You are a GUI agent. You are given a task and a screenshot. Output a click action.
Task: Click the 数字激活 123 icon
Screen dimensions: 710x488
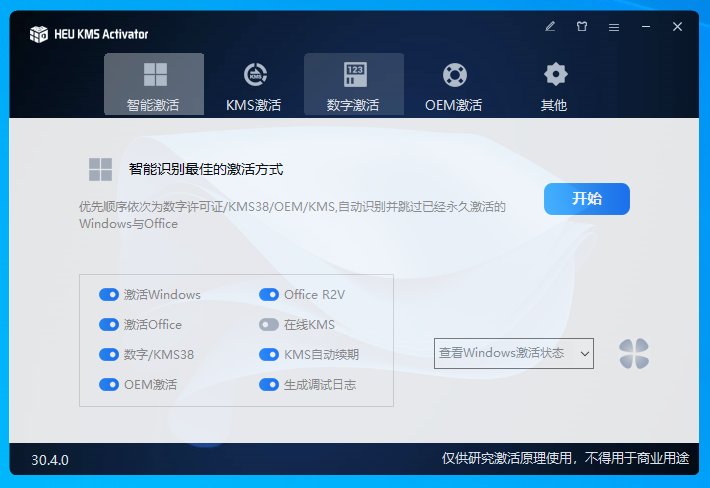click(x=354, y=75)
